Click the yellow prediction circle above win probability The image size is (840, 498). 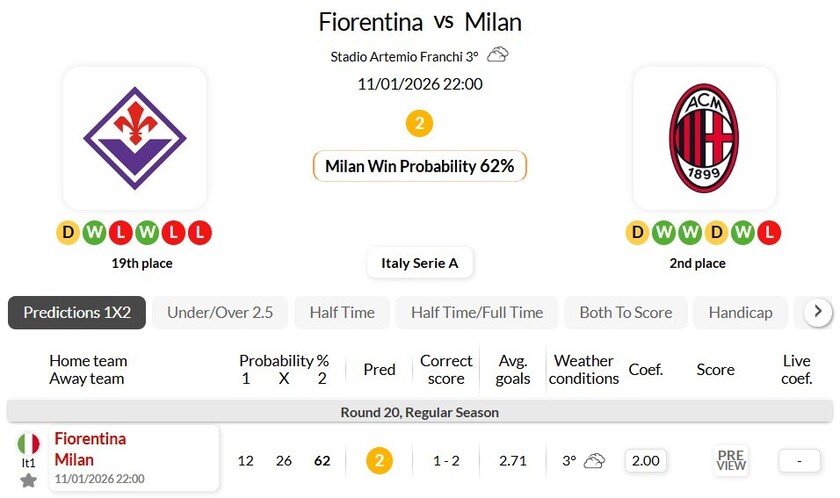pyautogui.click(x=419, y=124)
